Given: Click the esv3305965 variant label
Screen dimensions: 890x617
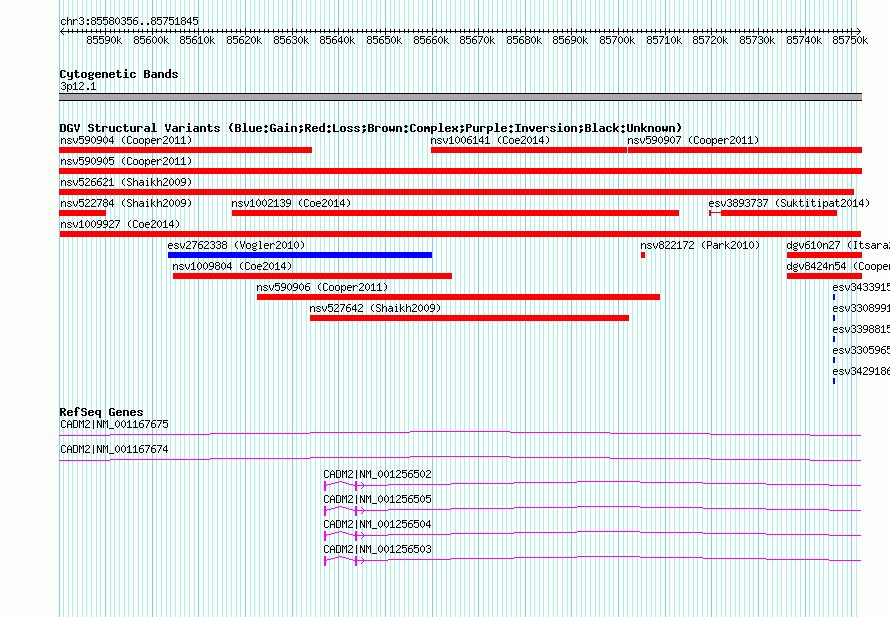Looking at the screenshot, I should click(861, 350).
